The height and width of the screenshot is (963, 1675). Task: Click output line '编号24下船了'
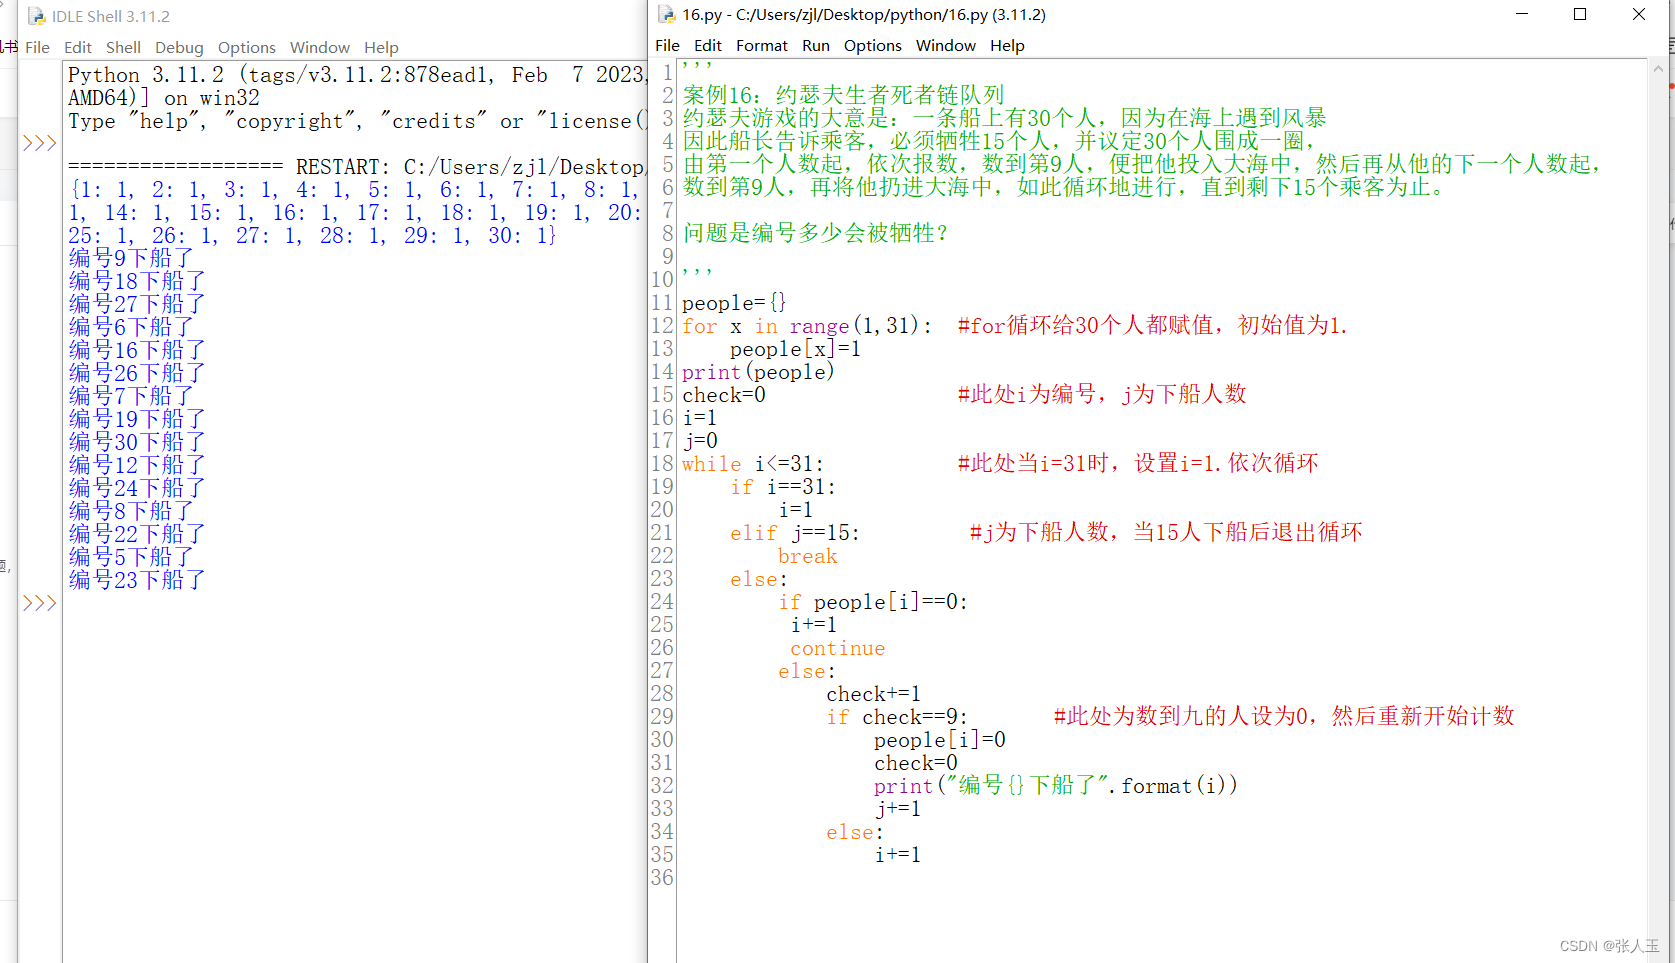point(136,488)
